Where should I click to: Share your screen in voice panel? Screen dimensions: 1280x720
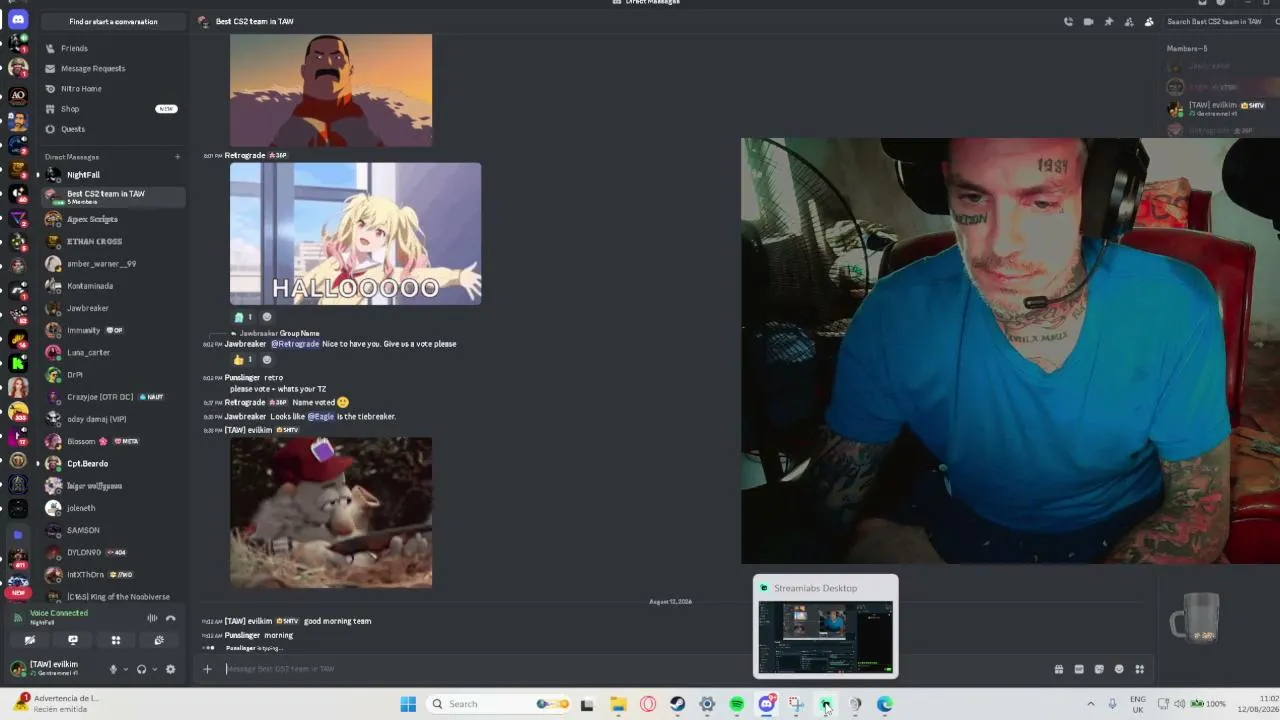(73, 640)
